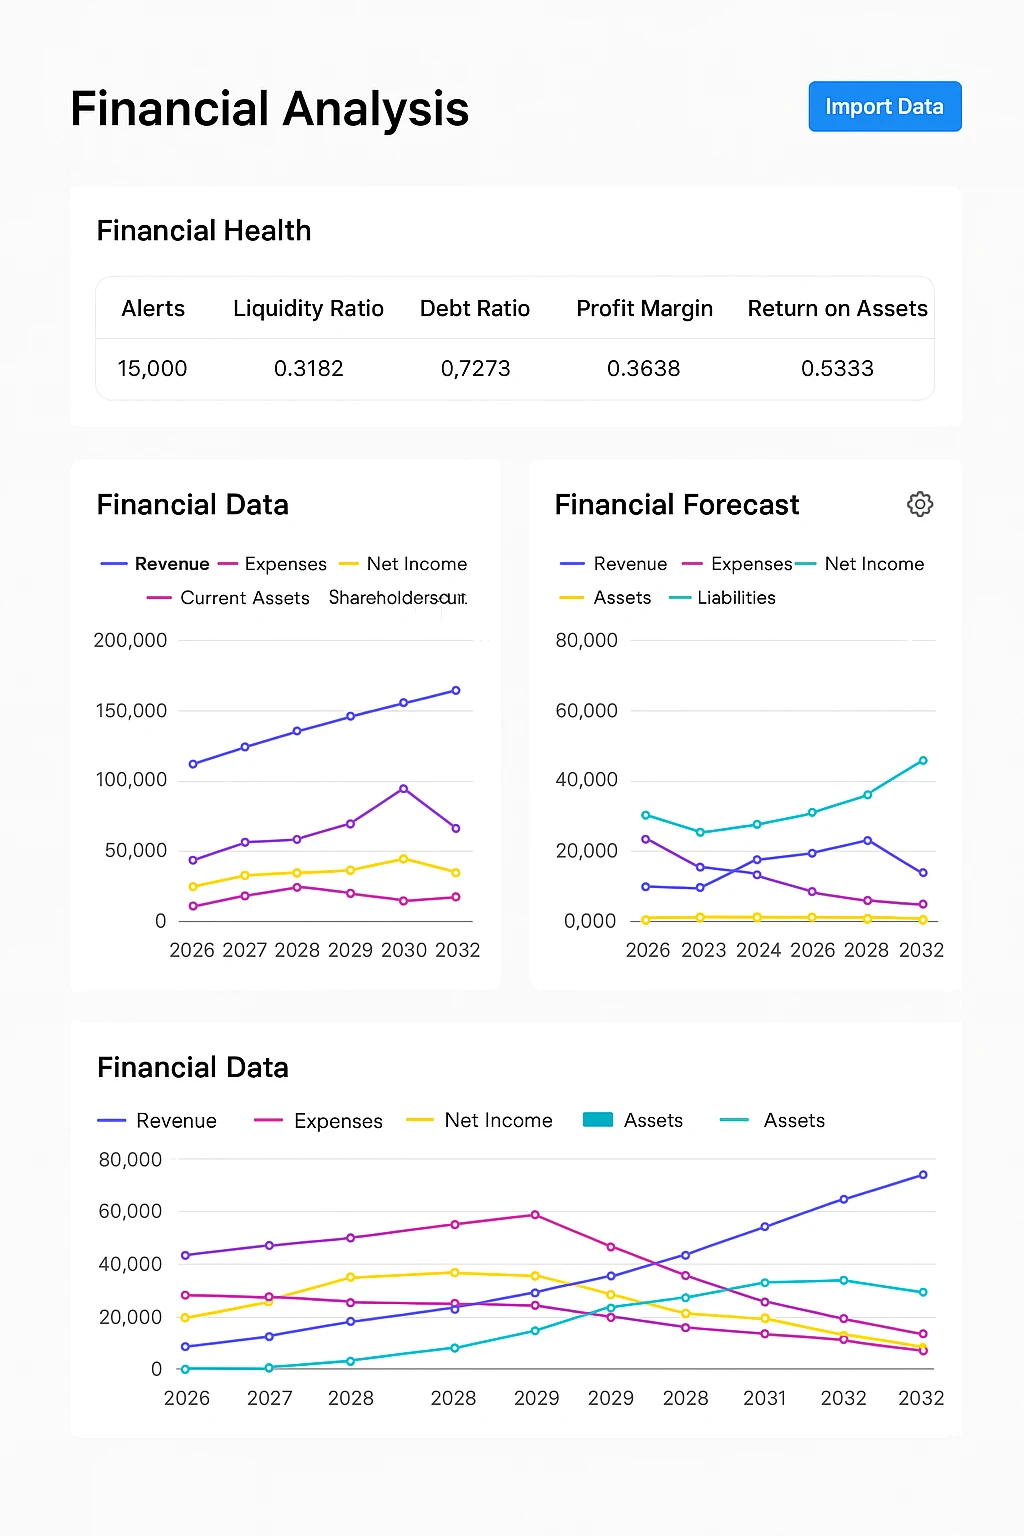Click the Return on Assets header
The height and width of the screenshot is (1536, 1024).
point(837,309)
